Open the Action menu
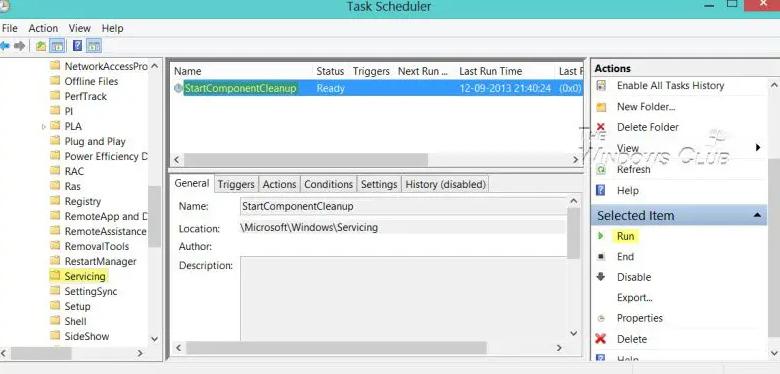Screen dimensions: 780x374 click(x=43, y=28)
